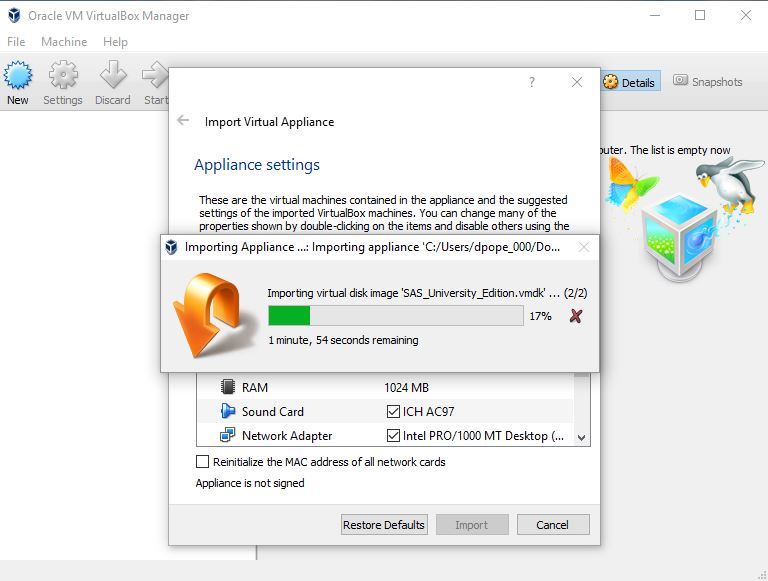Click the green import progress bar
Image resolution: width=768 pixels, height=581 pixels.
(x=396, y=315)
